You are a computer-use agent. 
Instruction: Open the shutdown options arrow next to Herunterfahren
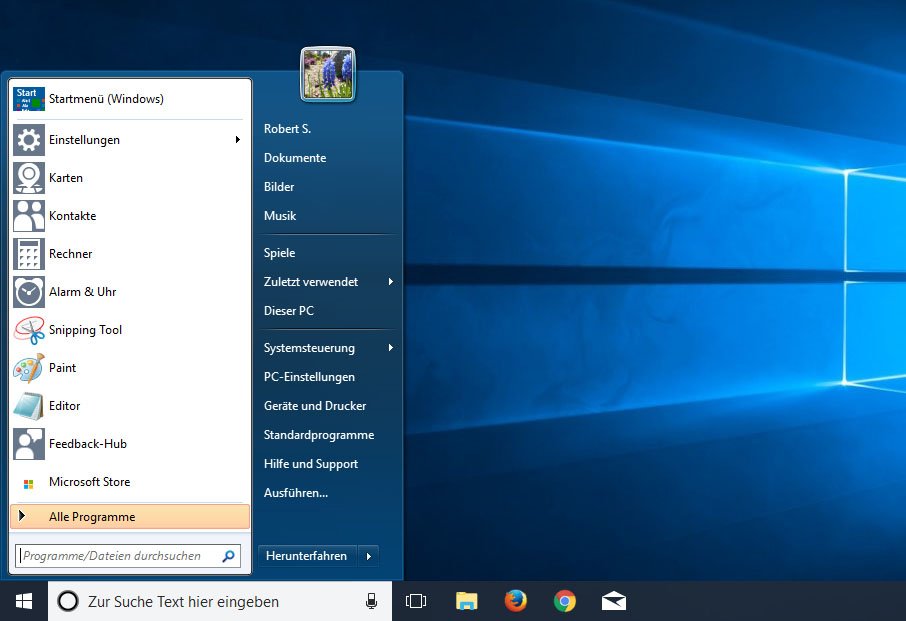pyautogui.click(x=369, y=556)
